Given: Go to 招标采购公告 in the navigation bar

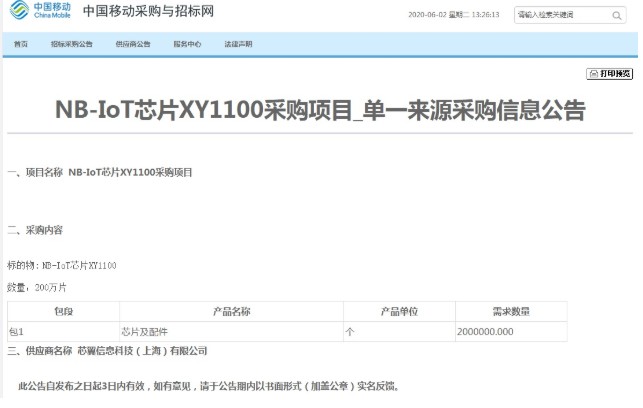Looking at the screenshot, I should point(72,45).
